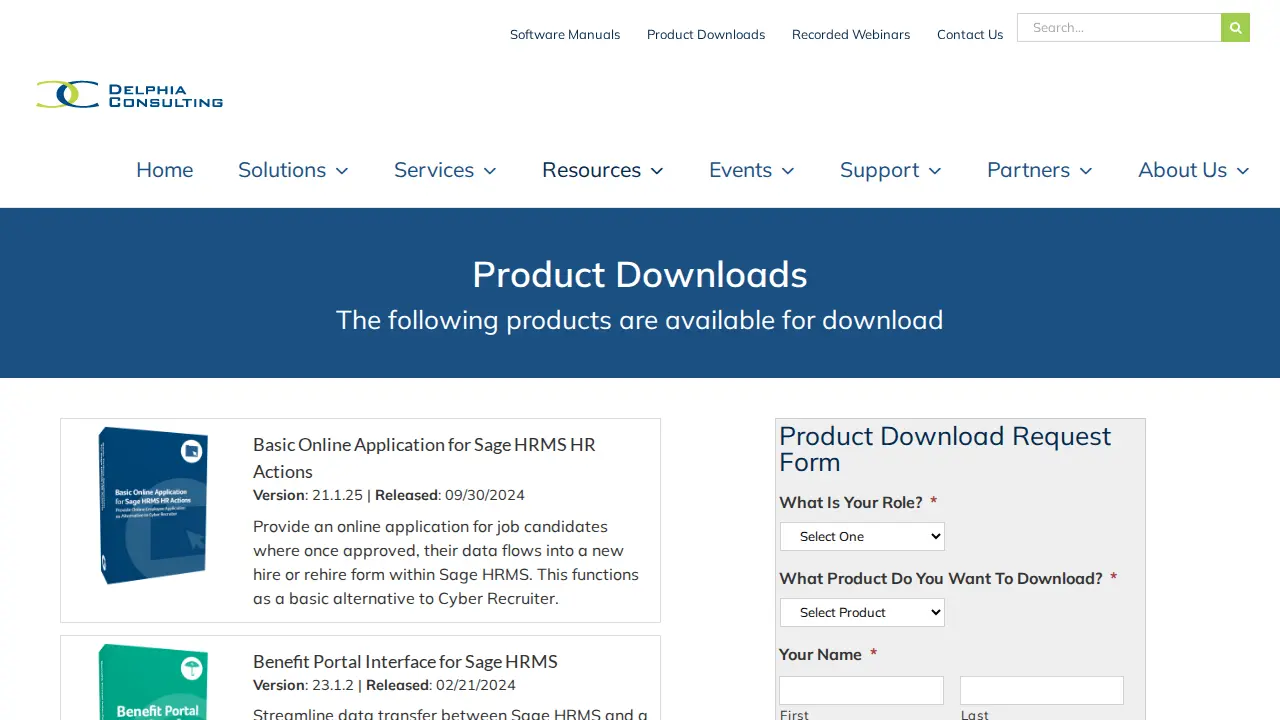Open Benefit Portal Interface for Sage HRMS title
This screenshot has width=1280, height=720.
pos(405,661)
